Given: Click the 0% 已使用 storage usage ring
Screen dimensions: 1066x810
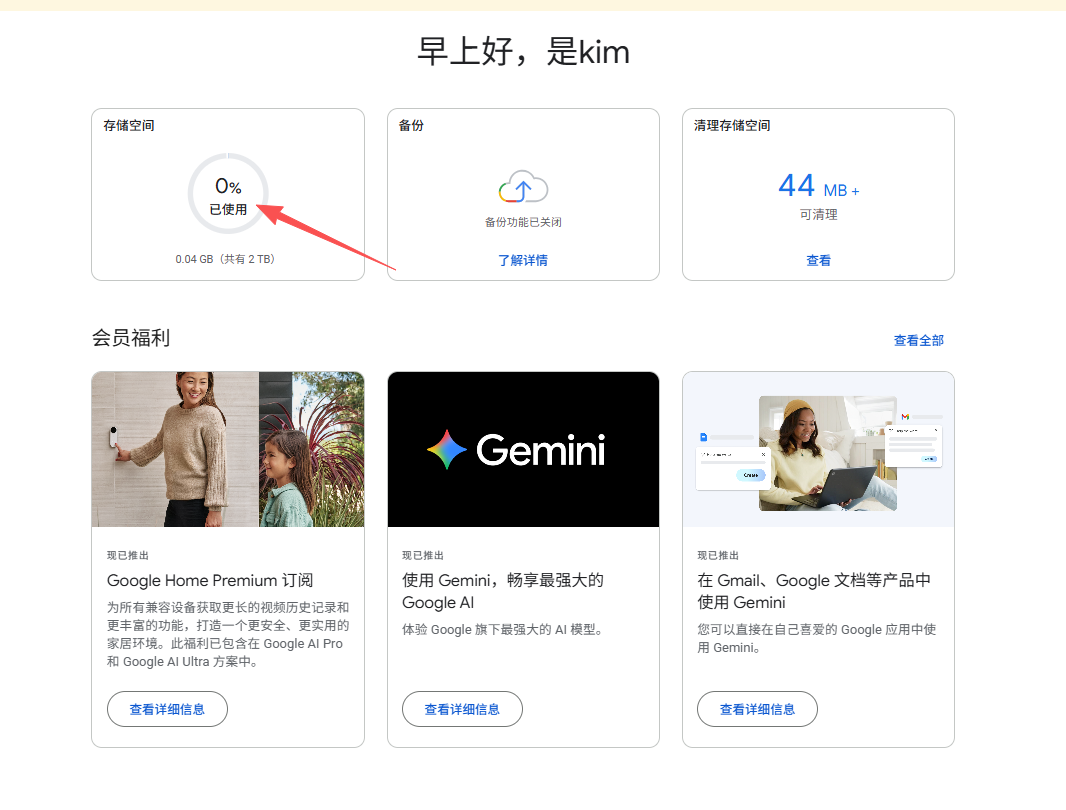Looking at the screenshot, I should pyautogui.click(x=228, y=194).
